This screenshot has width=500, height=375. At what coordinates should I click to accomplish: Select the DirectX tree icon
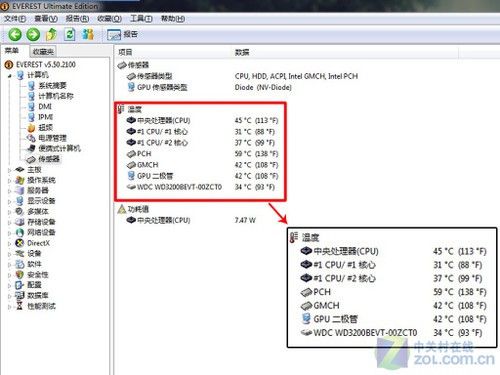pyautogui.click(x=20, y=243)
